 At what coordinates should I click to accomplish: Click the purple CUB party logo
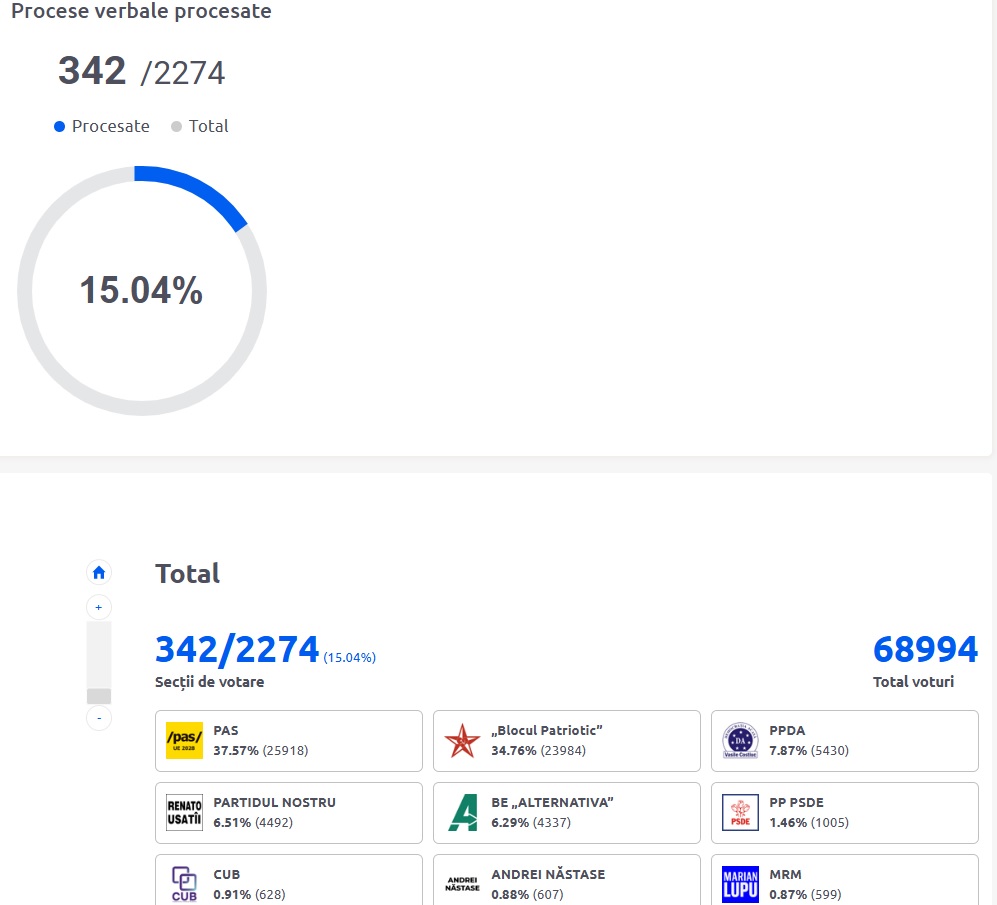coord(184,883)
